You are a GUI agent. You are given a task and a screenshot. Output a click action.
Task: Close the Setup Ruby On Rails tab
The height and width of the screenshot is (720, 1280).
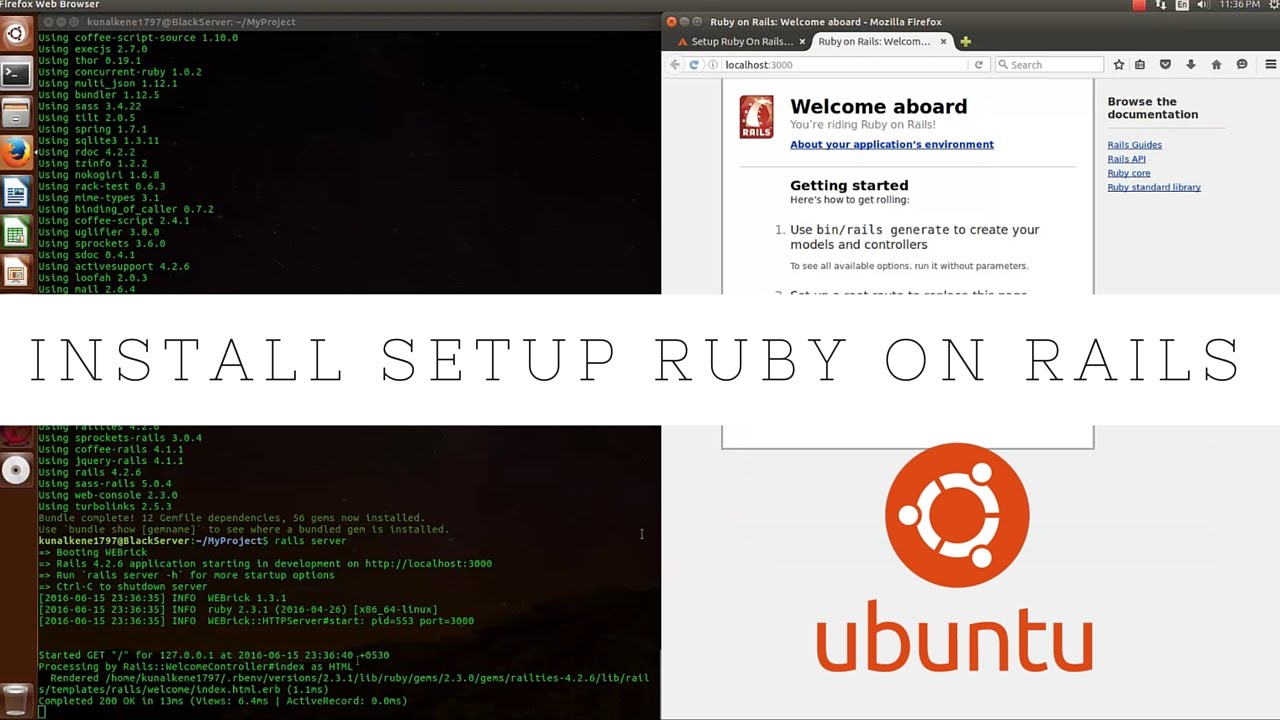(802, 42)
